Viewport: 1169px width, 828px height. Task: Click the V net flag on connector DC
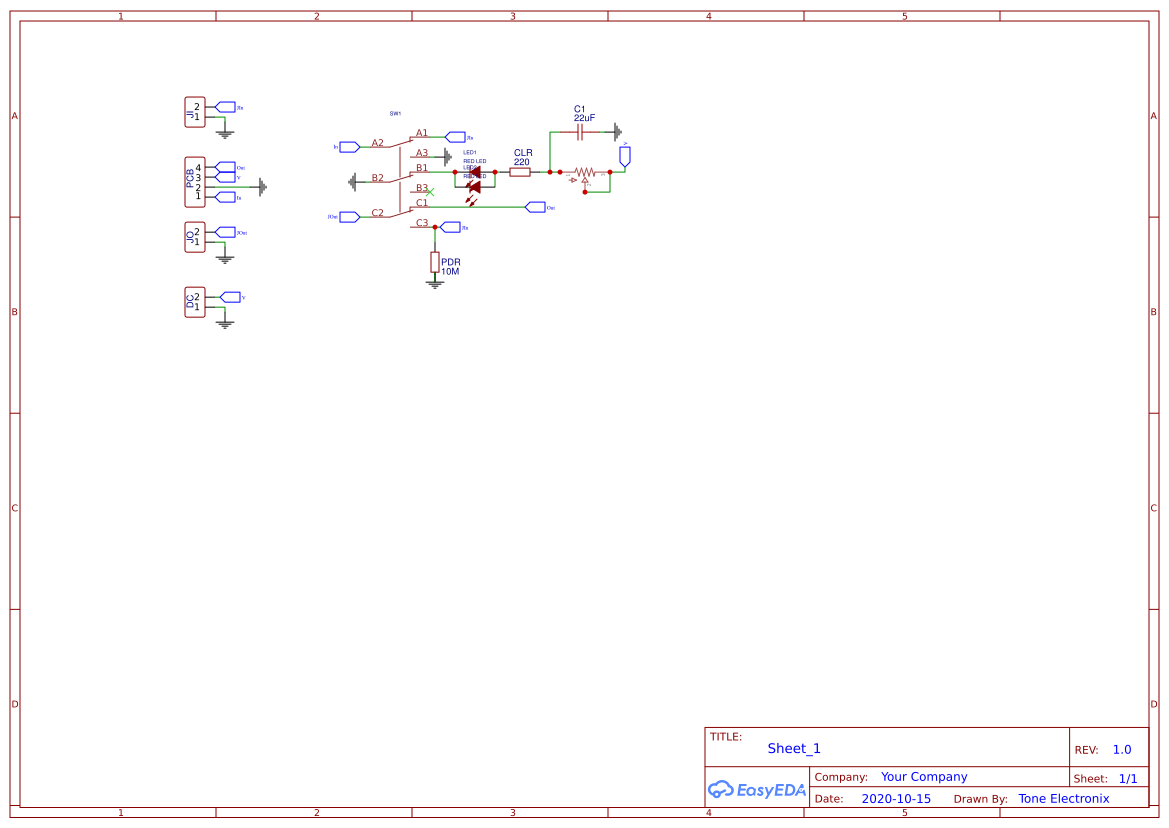[231, 297]
